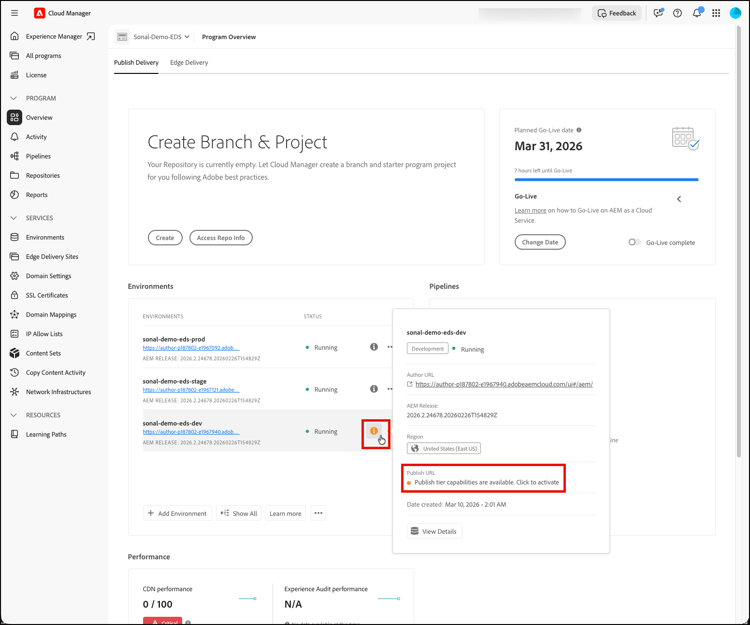Open the more options menu for sonal-demo-eds-prod
This screenshot has height=625, width=750.
point(389,347)
